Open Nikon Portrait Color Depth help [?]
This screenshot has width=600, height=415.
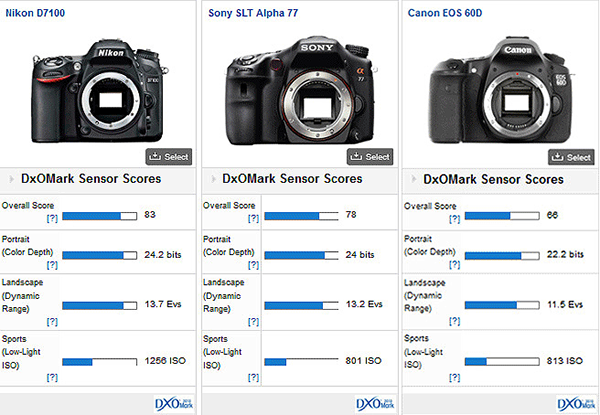(52, 265)
